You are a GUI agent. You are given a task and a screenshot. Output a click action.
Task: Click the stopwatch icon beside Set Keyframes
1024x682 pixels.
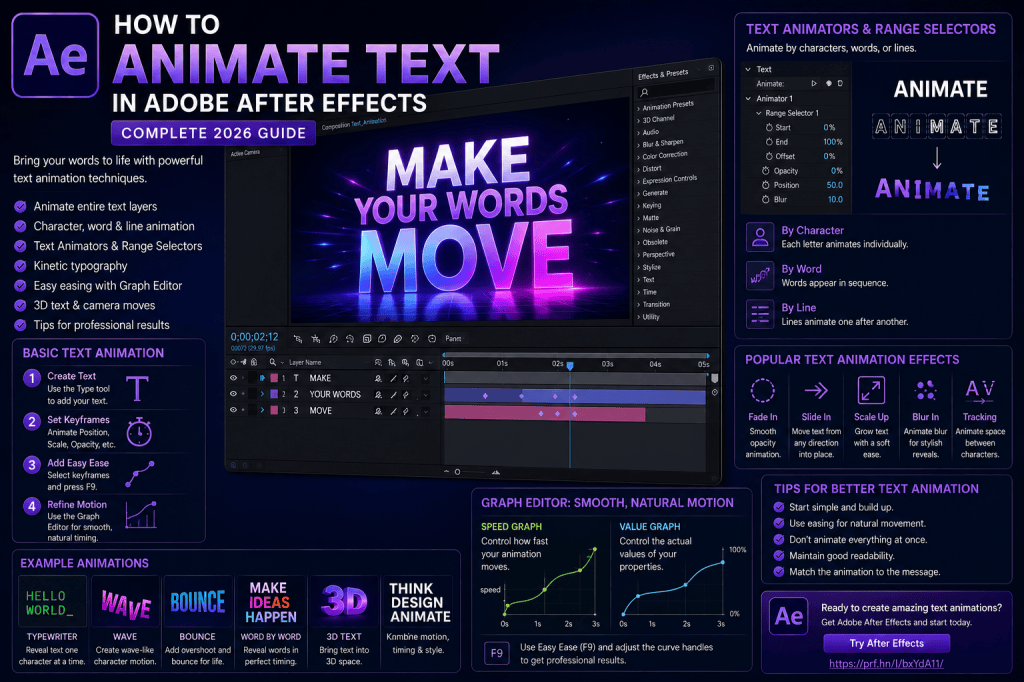point(139,431)
